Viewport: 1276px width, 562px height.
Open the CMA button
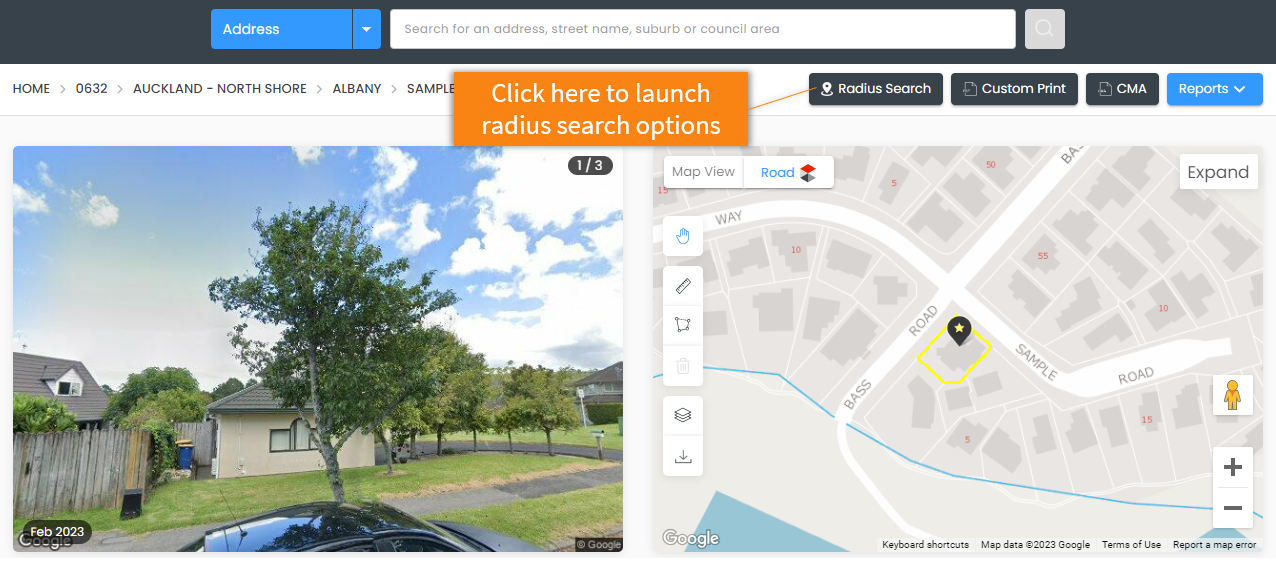point(1122,89)
